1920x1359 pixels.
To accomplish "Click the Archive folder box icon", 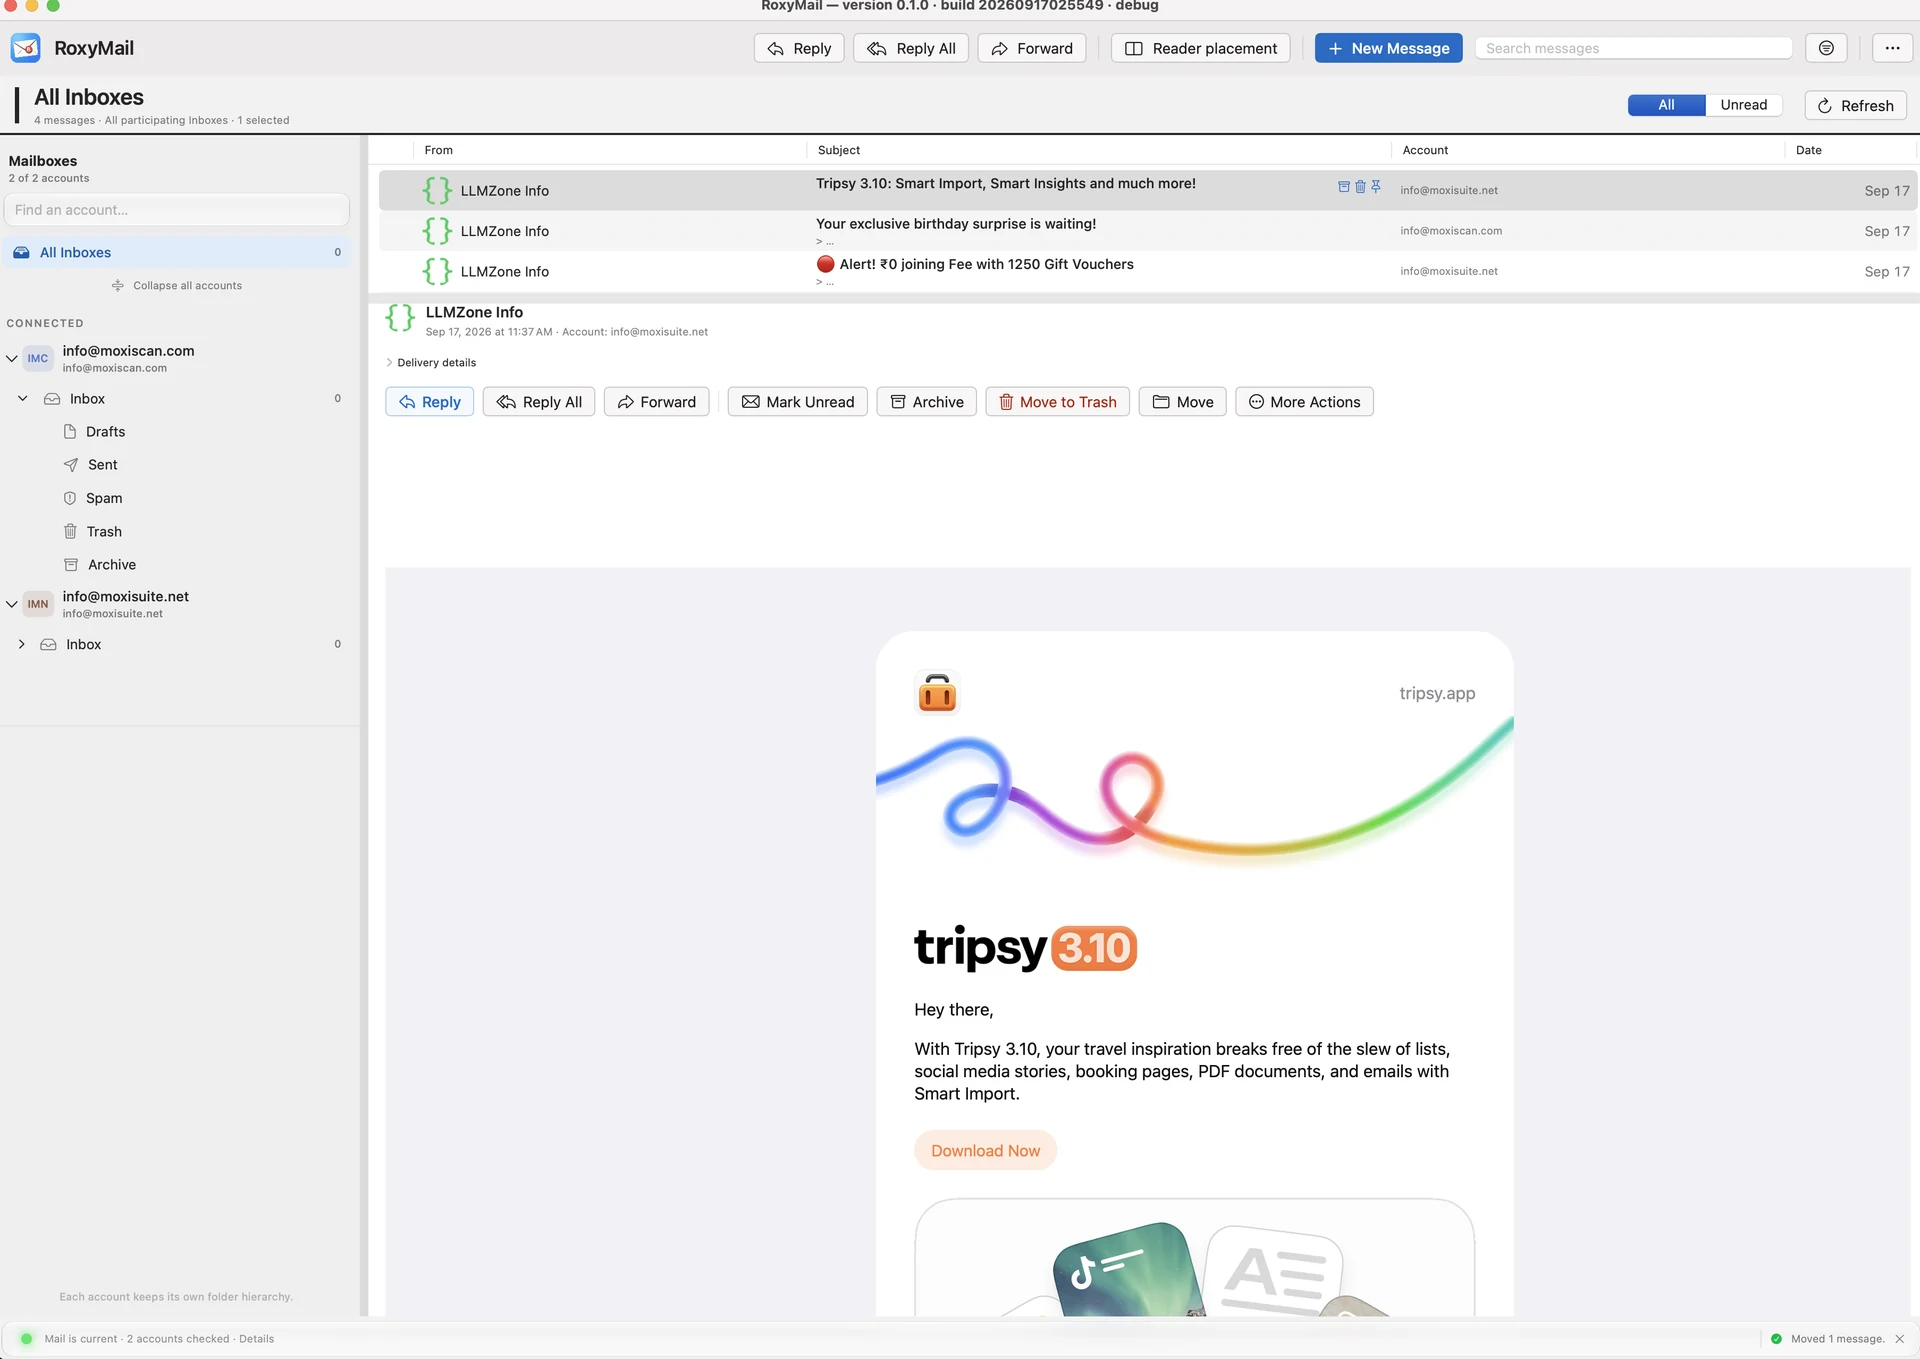I will 71,565.
